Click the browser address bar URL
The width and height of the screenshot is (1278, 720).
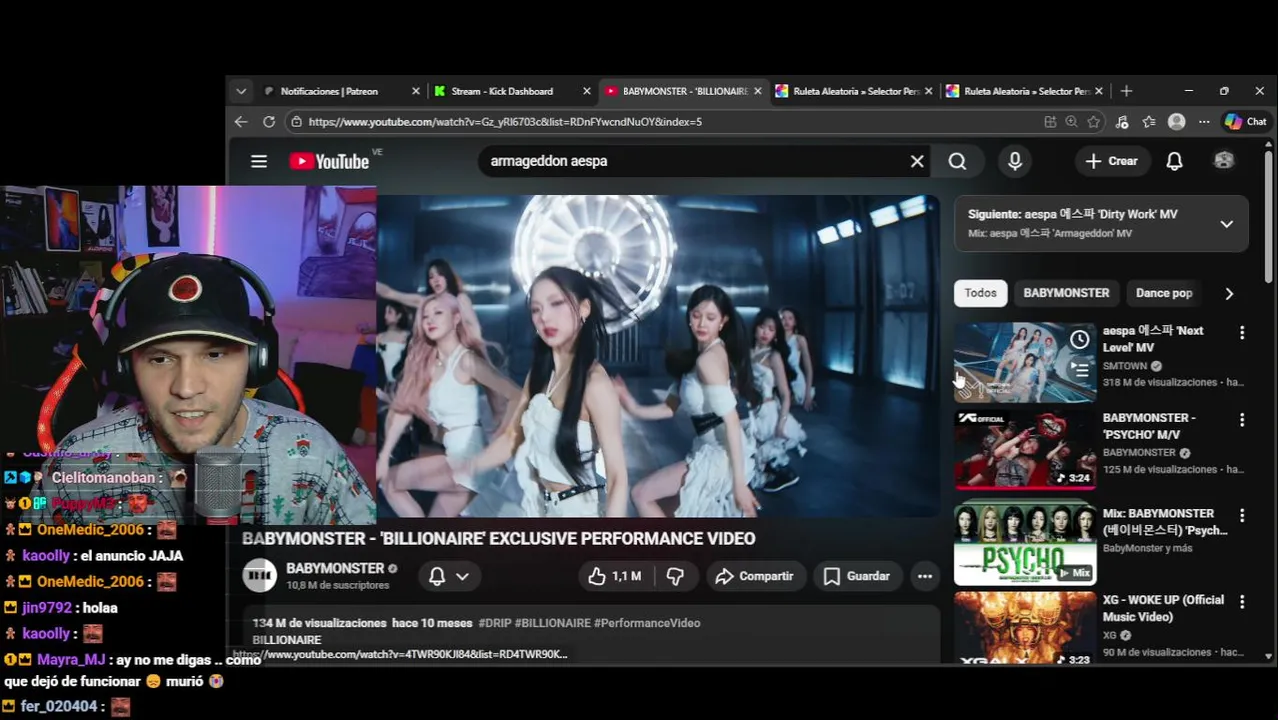(505, 122)
